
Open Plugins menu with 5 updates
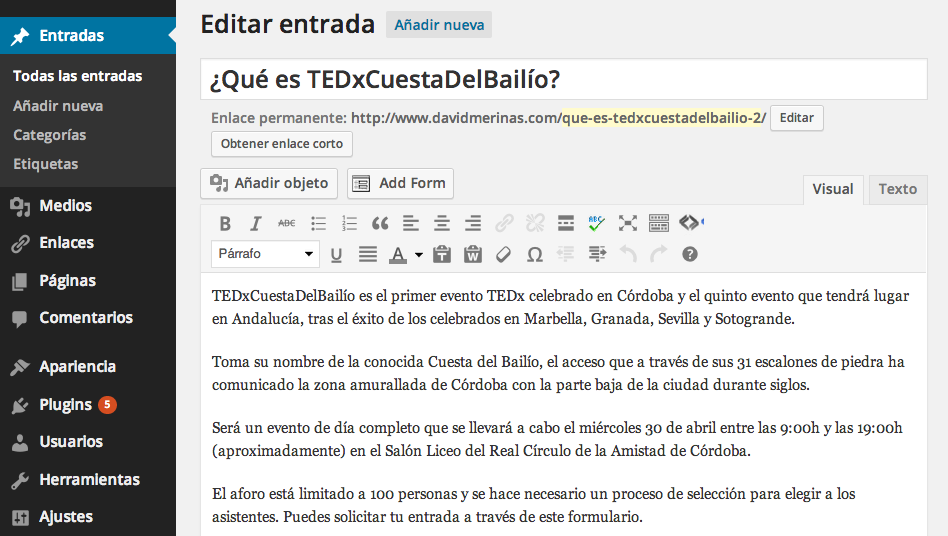click(88, 404)
